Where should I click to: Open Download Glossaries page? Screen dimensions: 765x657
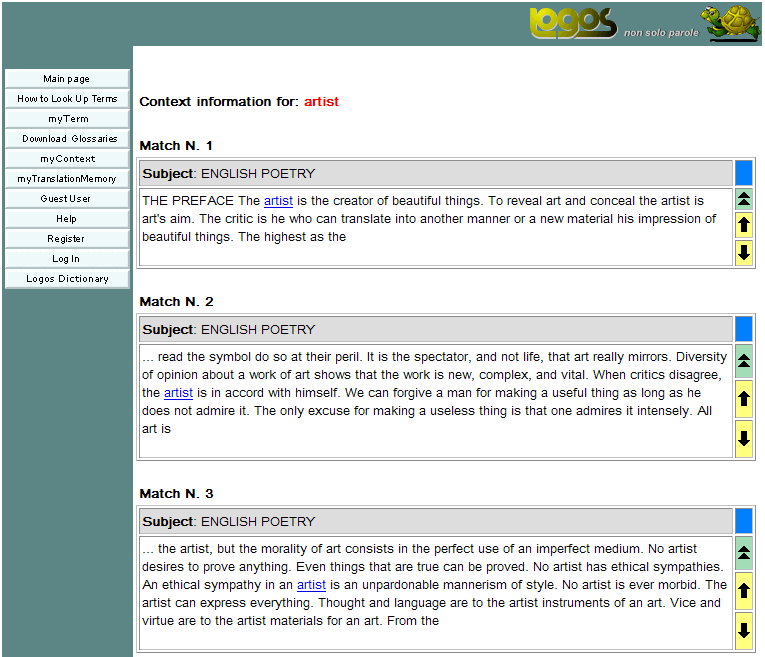(67, 139)
